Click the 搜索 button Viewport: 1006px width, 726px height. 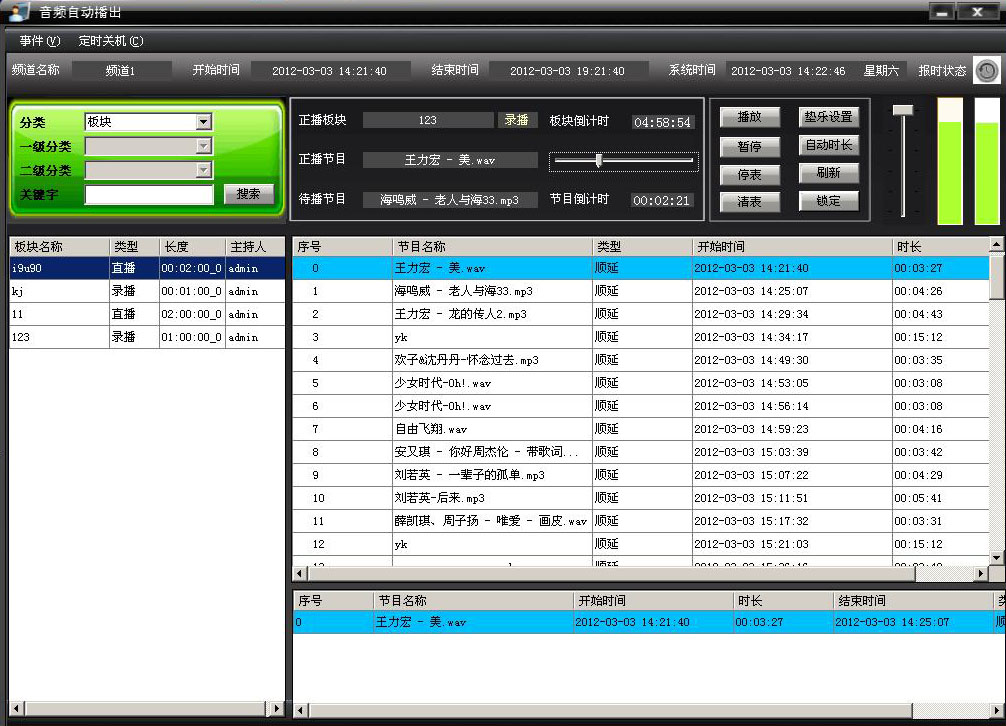pyautogui.click(x=248, y=194)
